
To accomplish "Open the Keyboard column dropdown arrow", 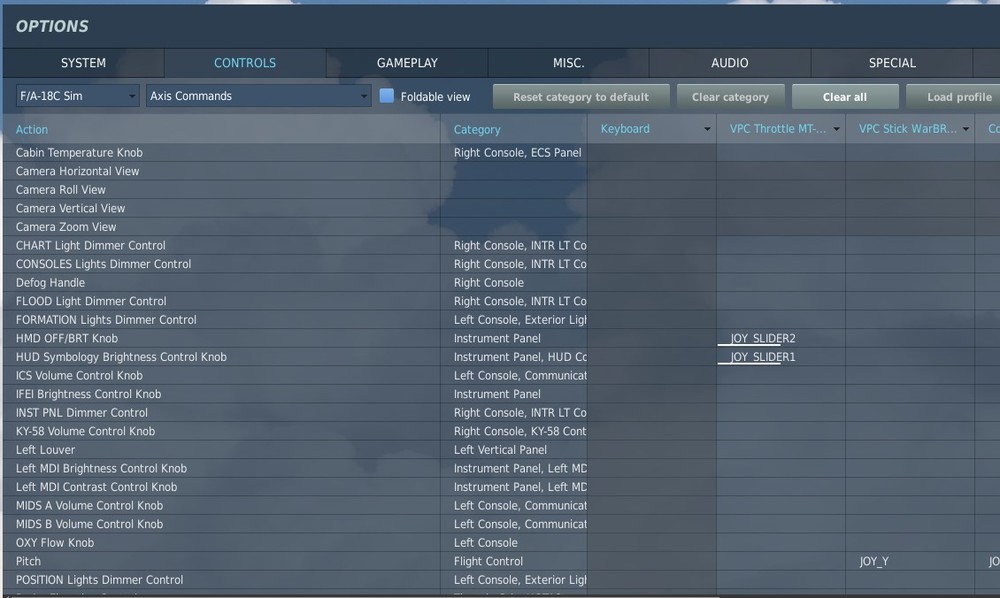I will click(707, 129).
